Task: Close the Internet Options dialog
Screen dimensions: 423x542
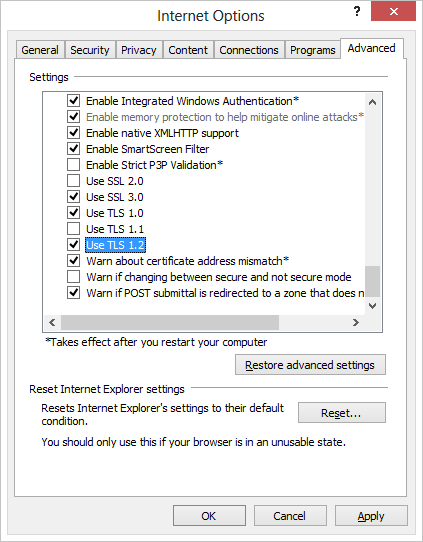Action: [x=394, y=12]
